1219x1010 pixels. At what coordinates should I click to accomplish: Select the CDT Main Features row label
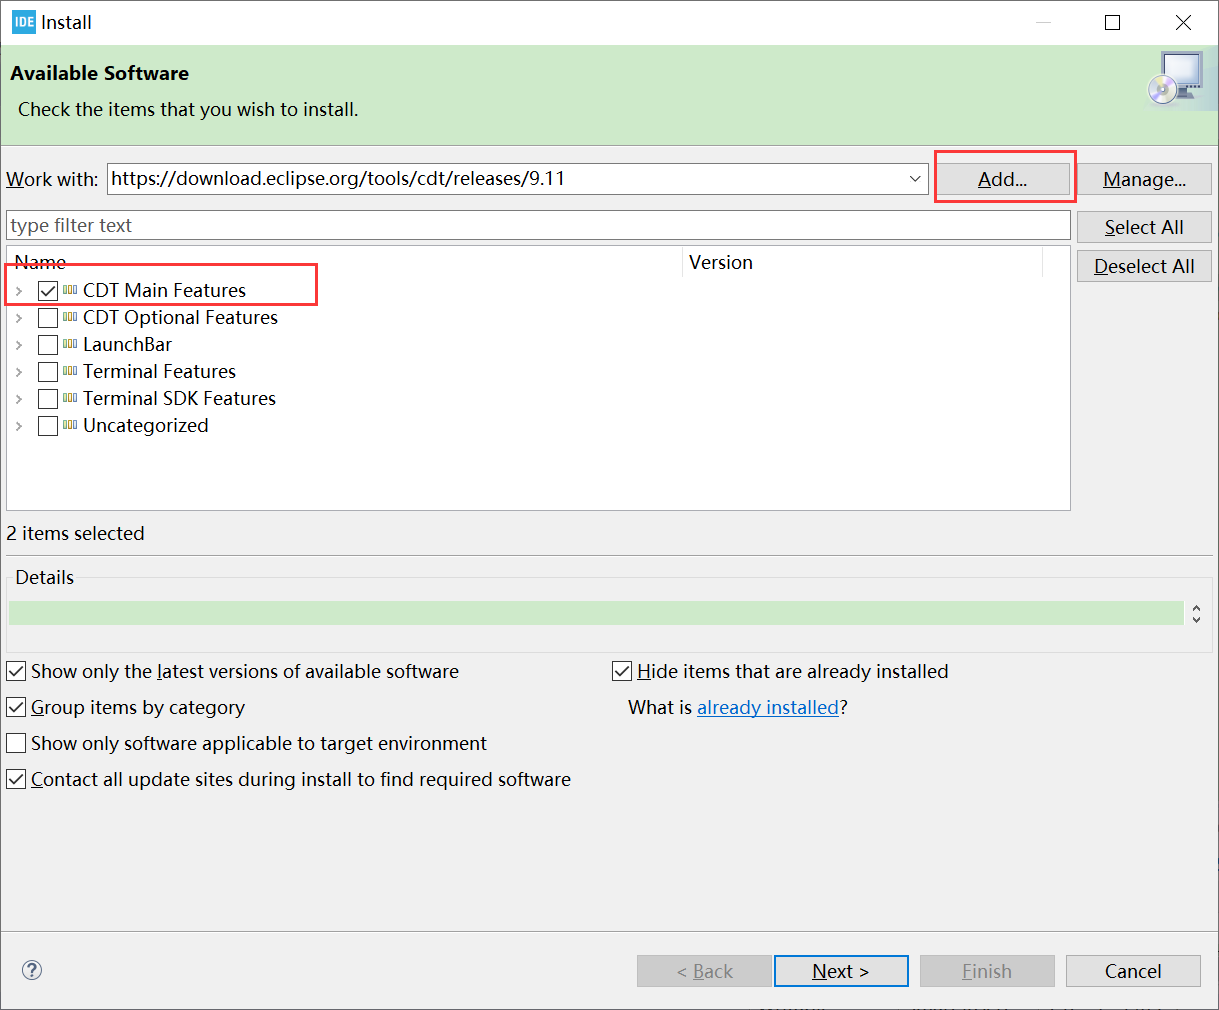pos(164,290)
